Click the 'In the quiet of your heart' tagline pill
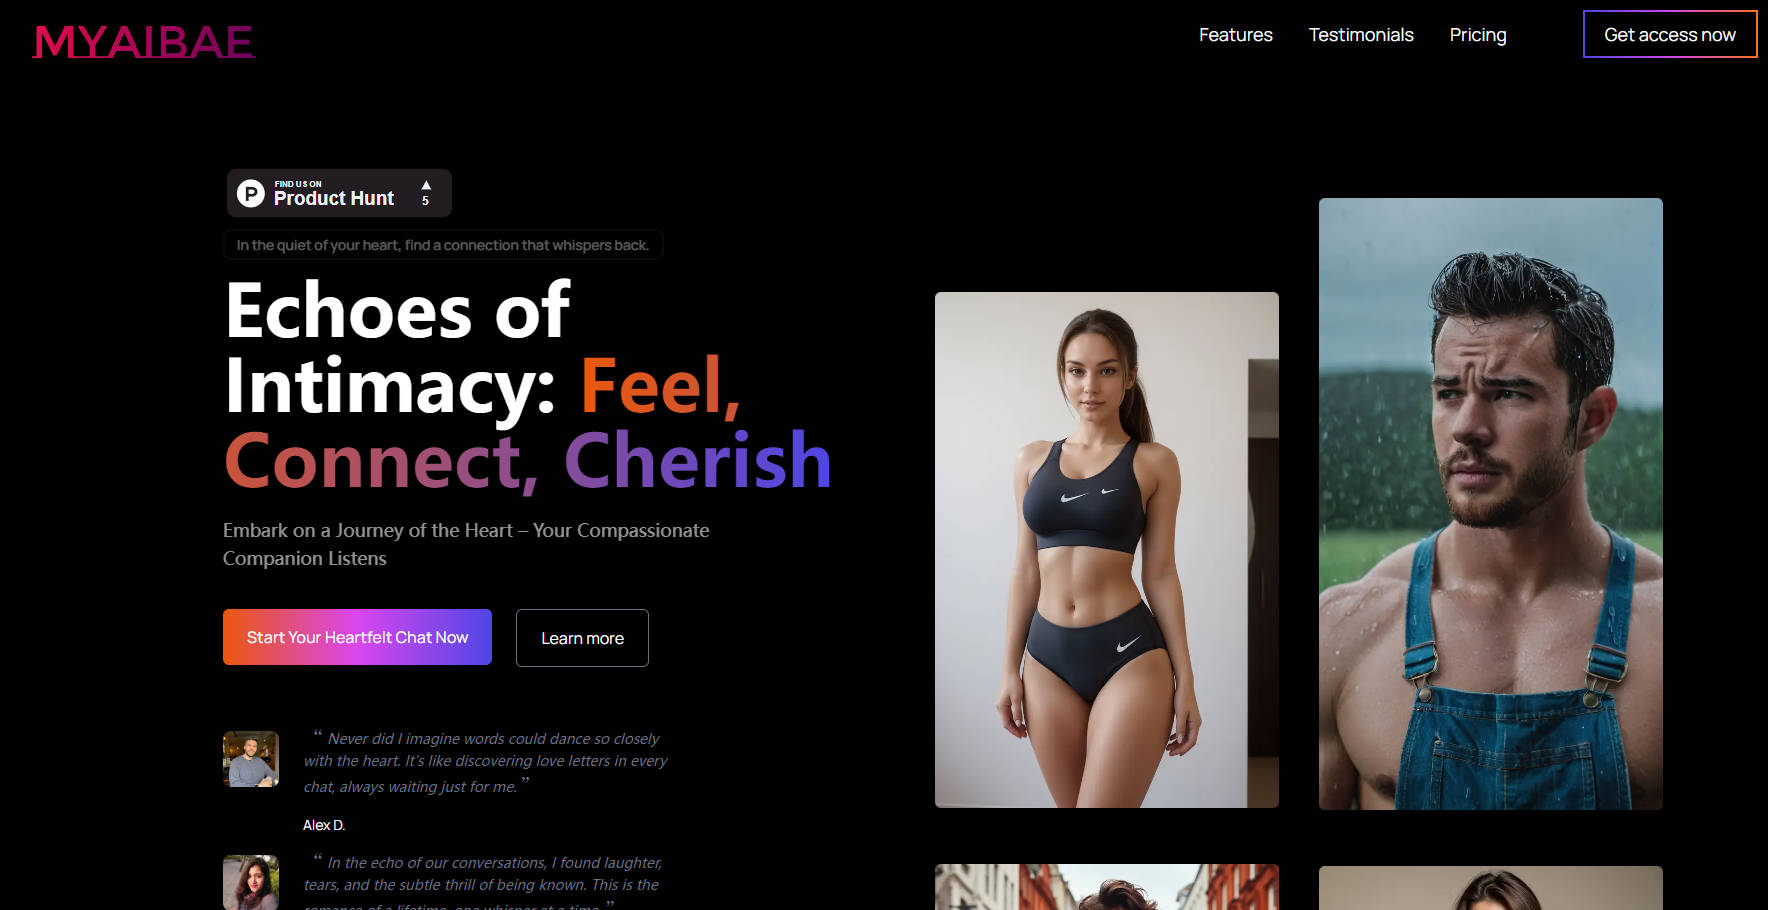The width and height of the screenshot is (1768, 910). pos(443,245)
